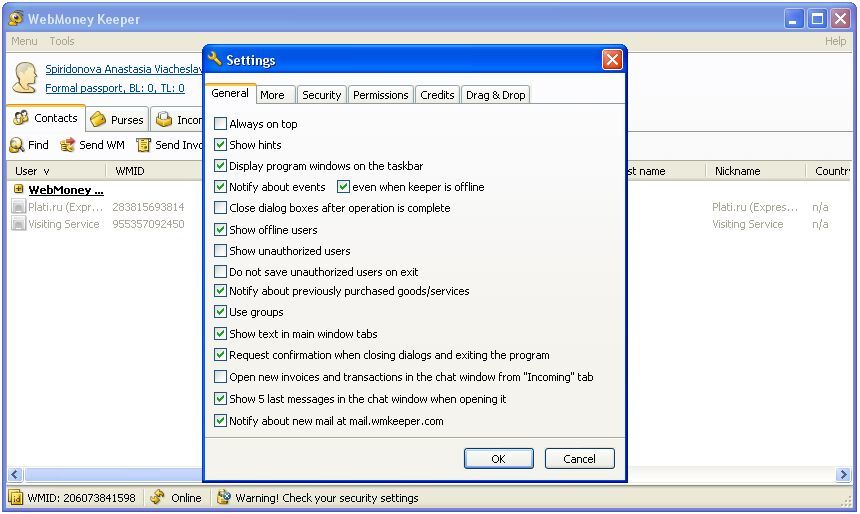The width and height of the screenshot is (860, 514).
Task: Open Spiridonova Anastasia profile link
Action: 124,69
